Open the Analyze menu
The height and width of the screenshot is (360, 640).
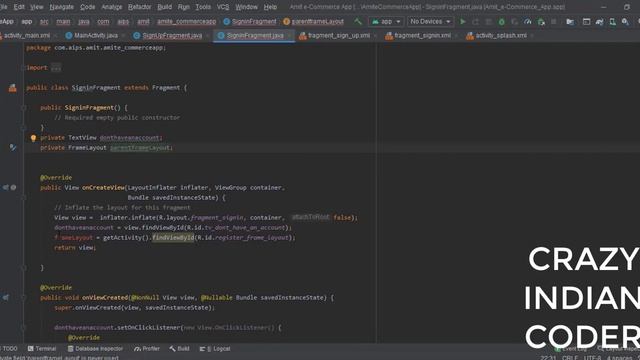[x=111, y=7]
